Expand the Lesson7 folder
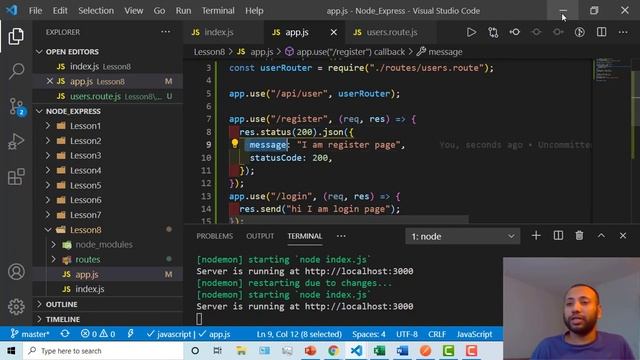Viewport: 640px width, 360px height. (x=48, y=215)
